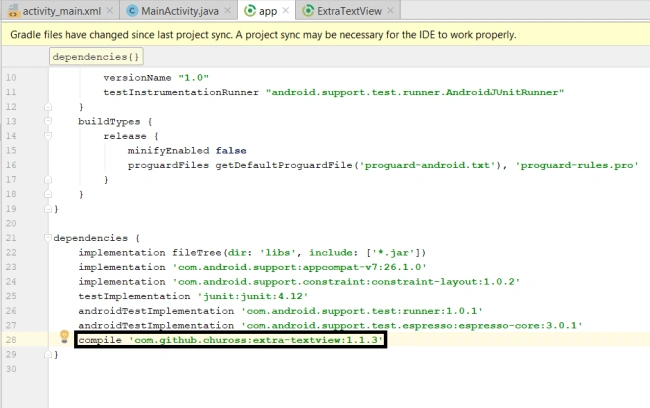Click the yellow lightbulb quick-fix icon
650x408 pixels.
pos(64,336)
